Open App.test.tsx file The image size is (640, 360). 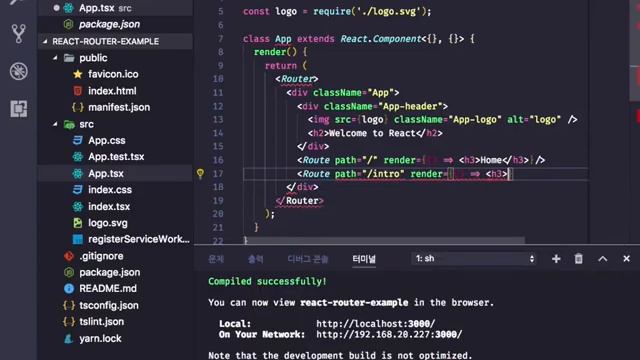point(115,157)
